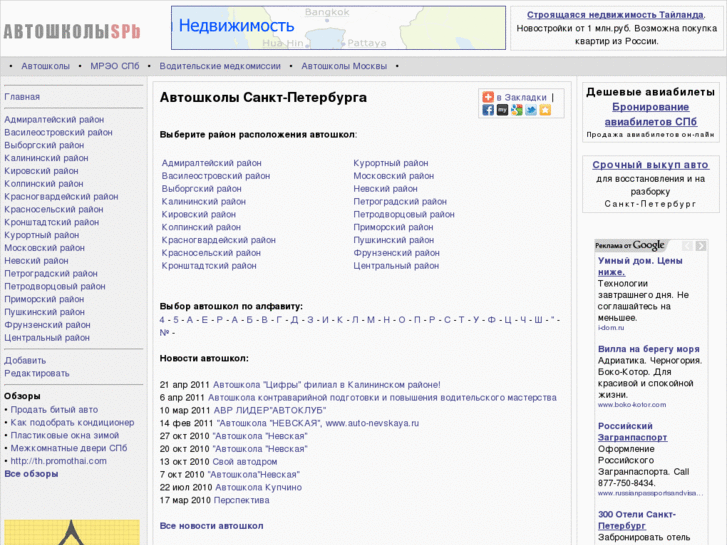Open 'Вилла на берегу моря' ad

click(649, 349)
